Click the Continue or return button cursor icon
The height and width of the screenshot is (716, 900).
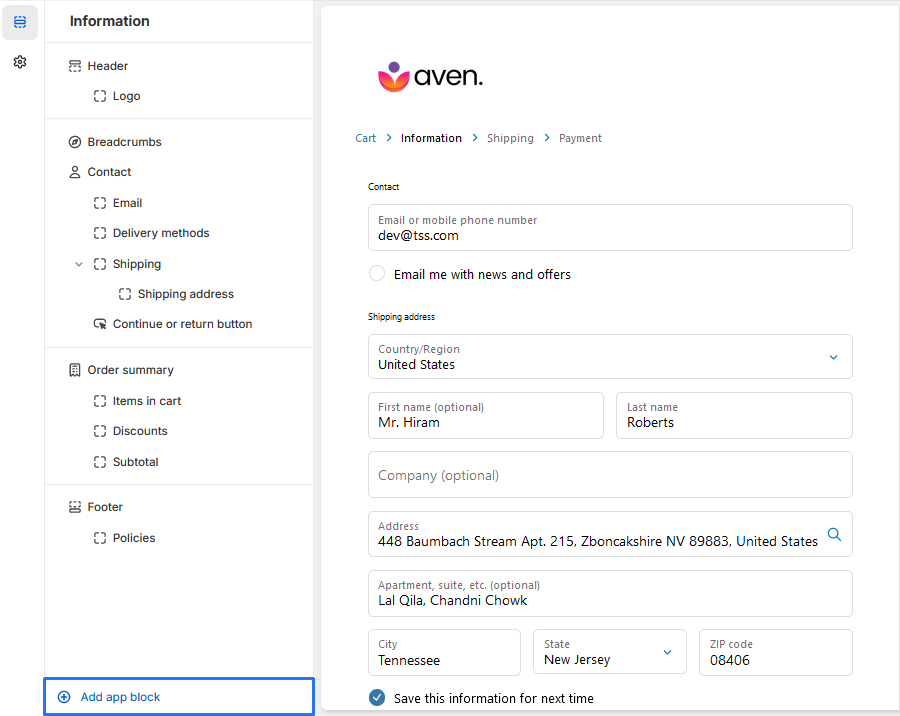pyautogui.click(x=101, y=323)
